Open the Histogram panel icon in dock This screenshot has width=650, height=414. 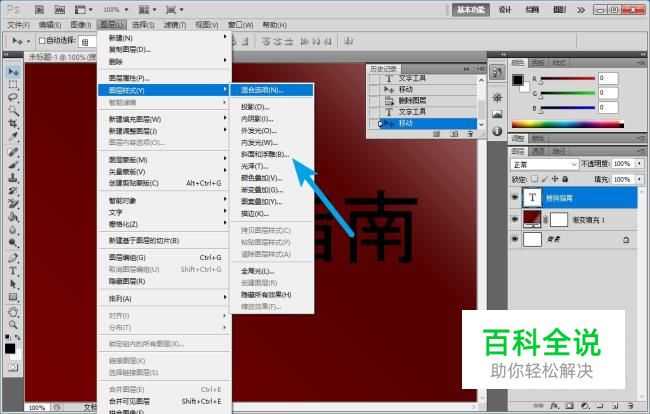497,114
